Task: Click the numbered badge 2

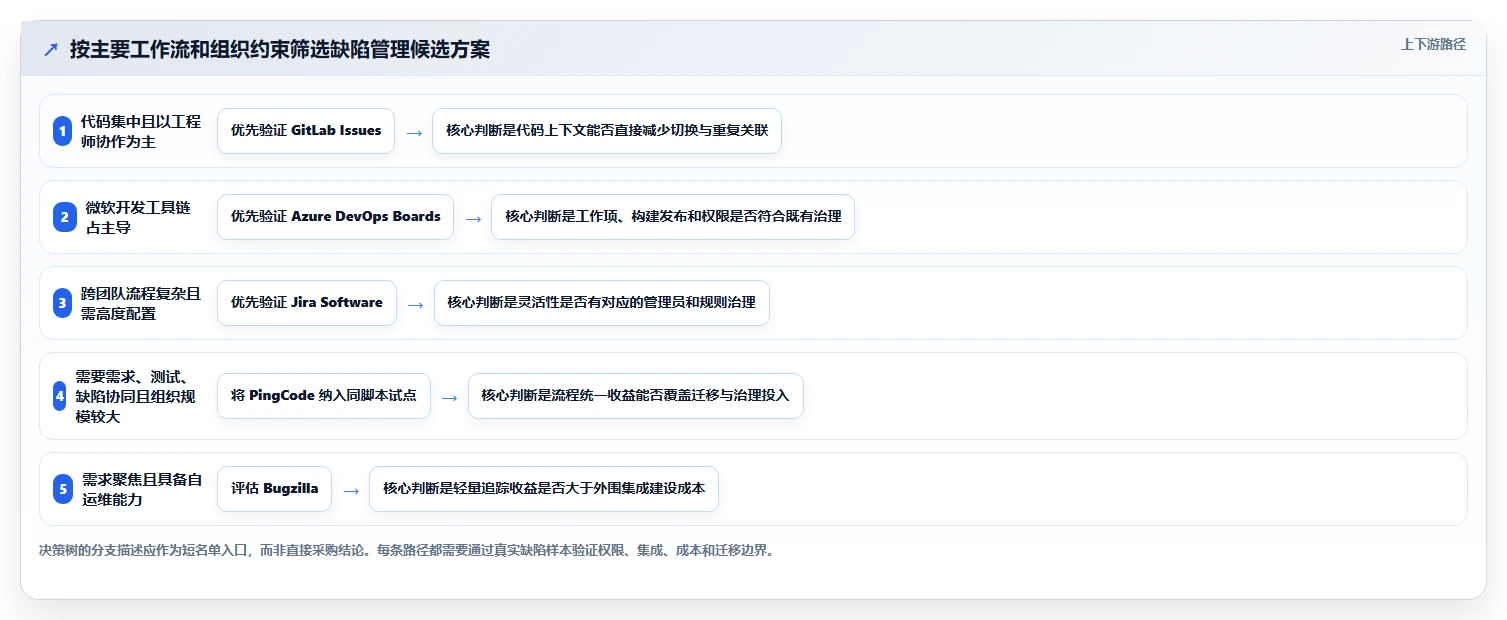Action: pyautogui.click(x=63, y=217)
